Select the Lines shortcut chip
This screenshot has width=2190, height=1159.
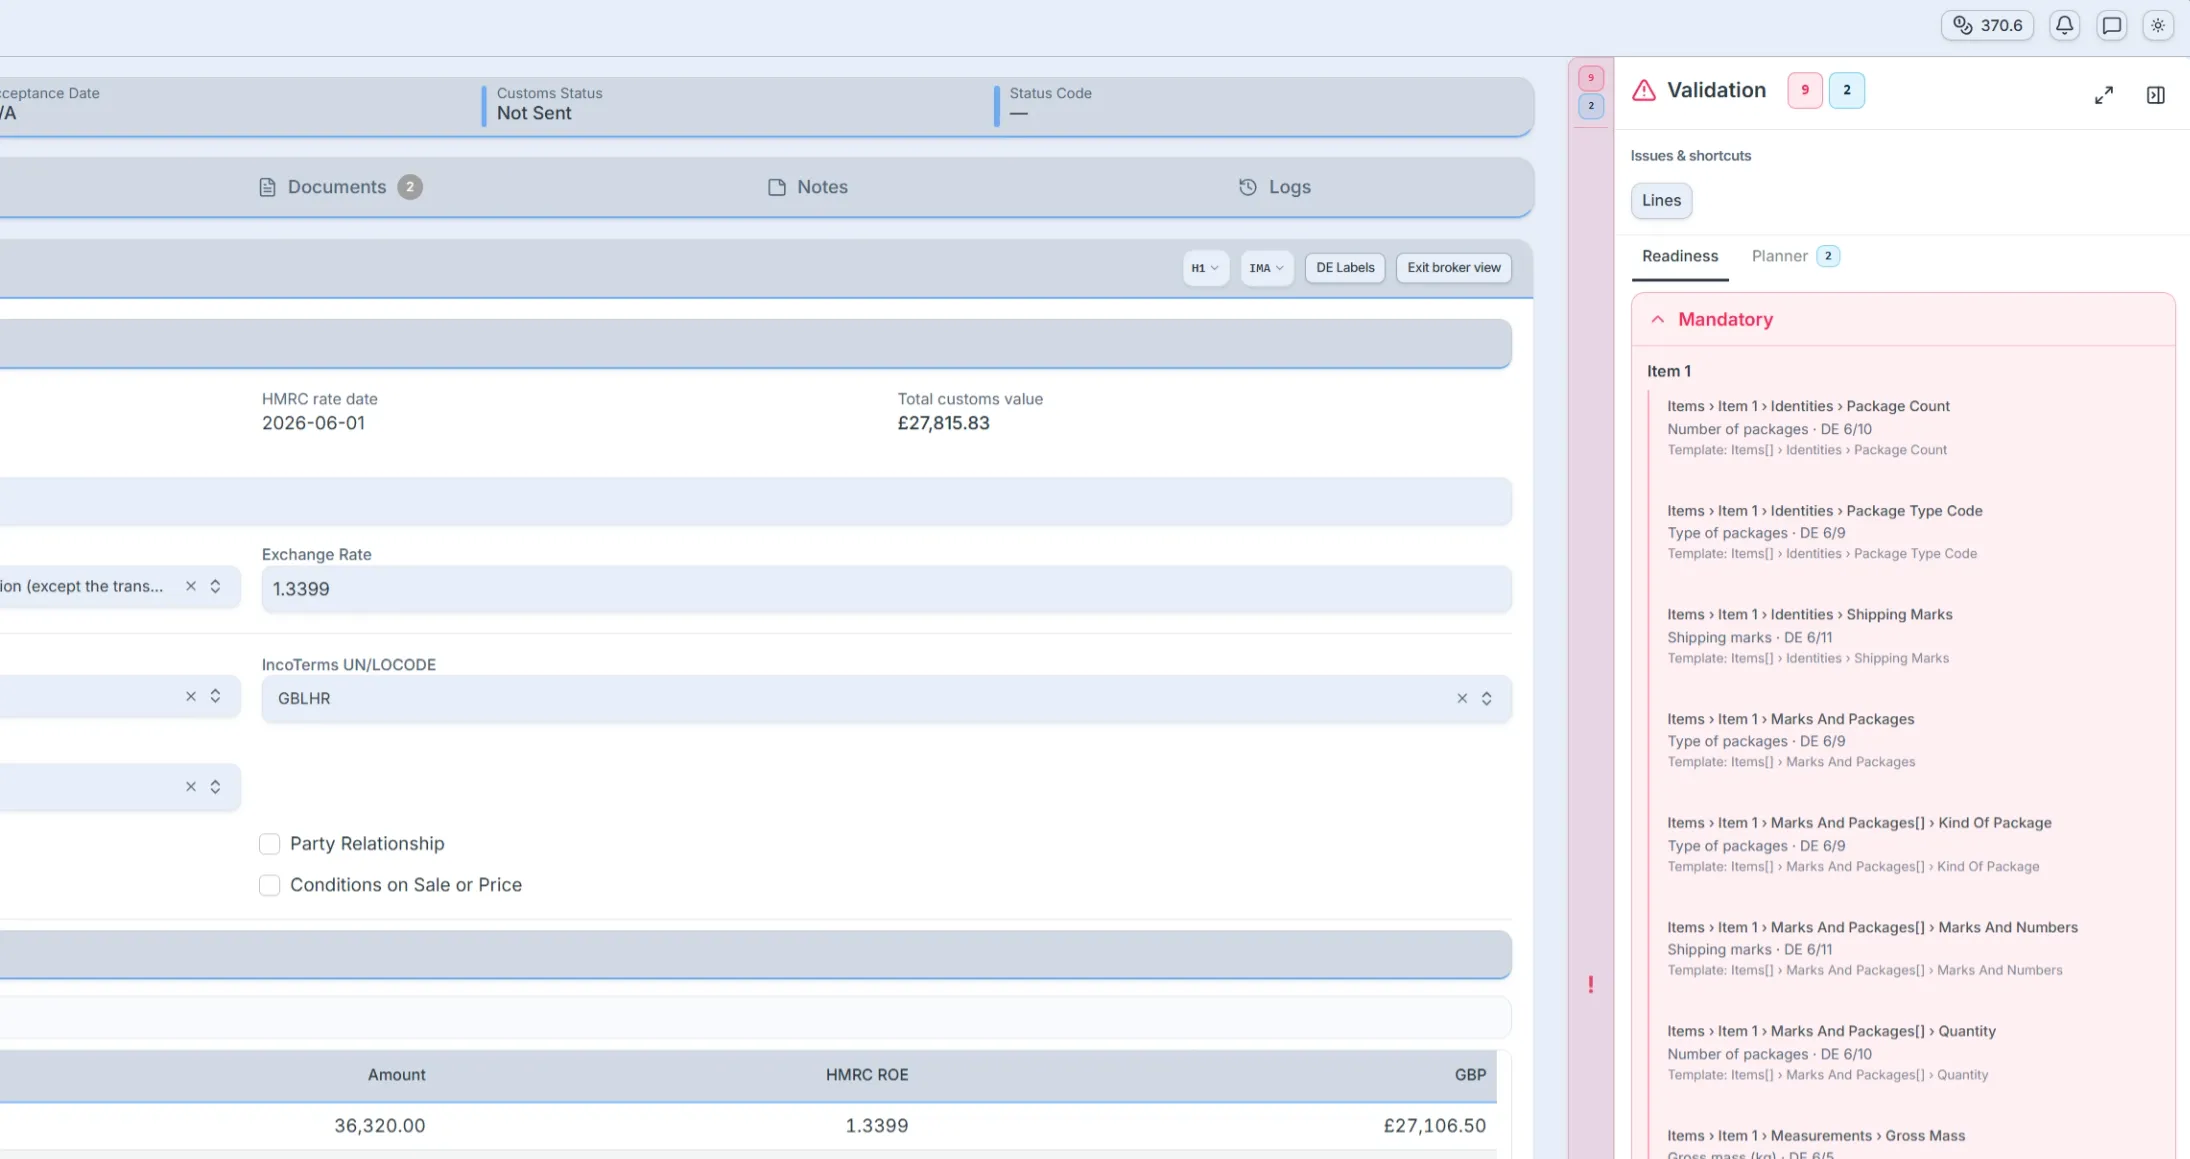pyautogui.click(x=1661, y=200)
